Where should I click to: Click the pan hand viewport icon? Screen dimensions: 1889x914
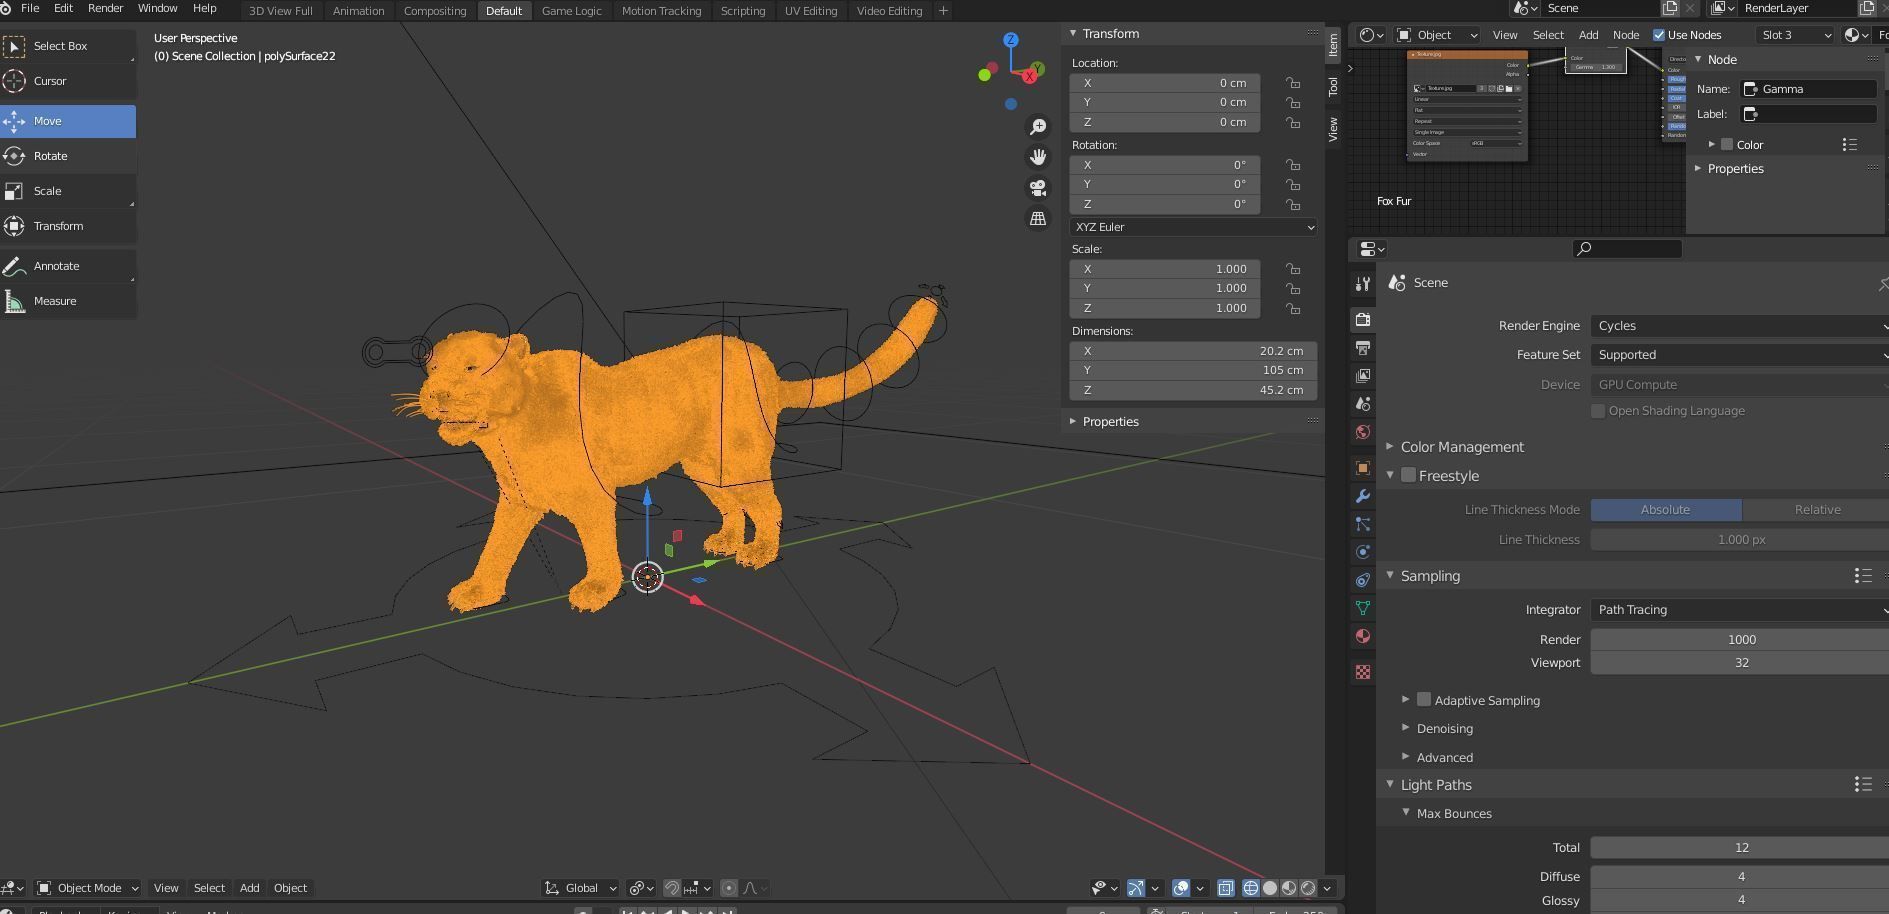click(1038, 157)
